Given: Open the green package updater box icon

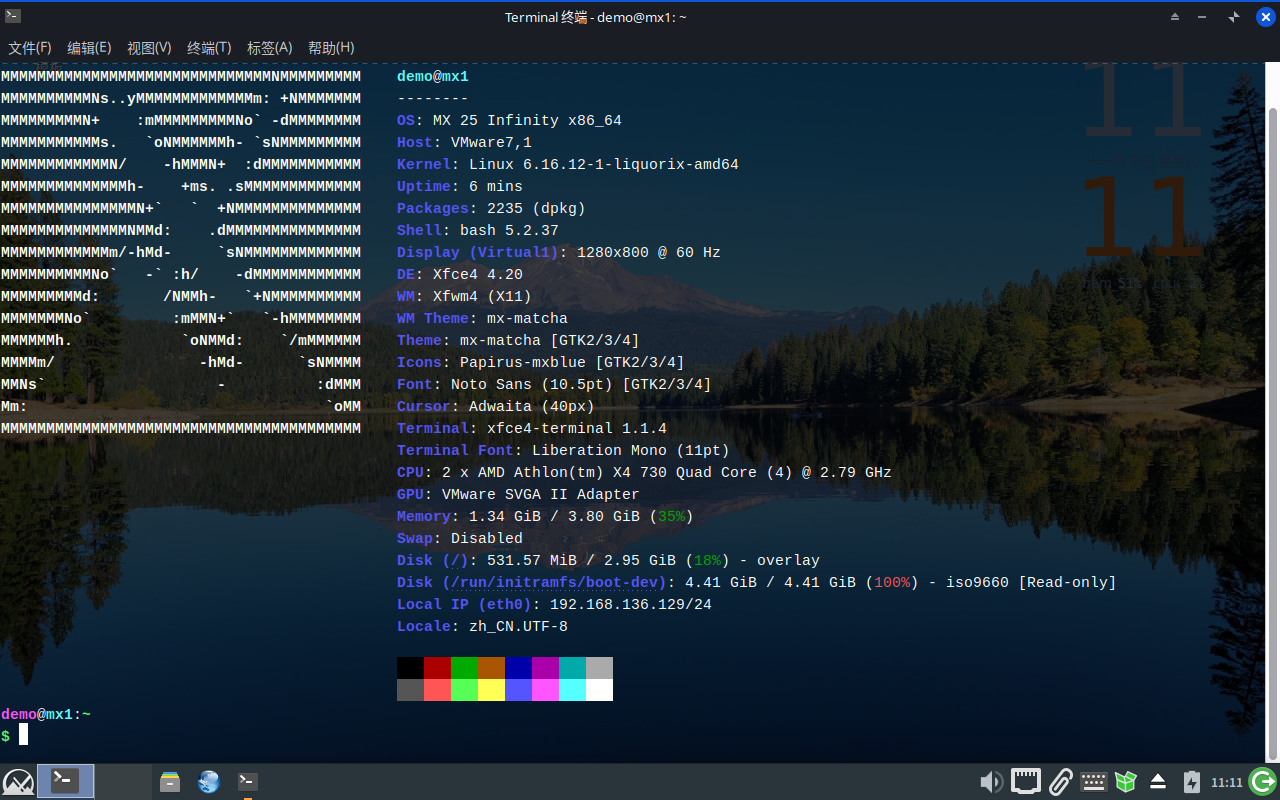Looking at the screenshot, I should [1126, 782].
